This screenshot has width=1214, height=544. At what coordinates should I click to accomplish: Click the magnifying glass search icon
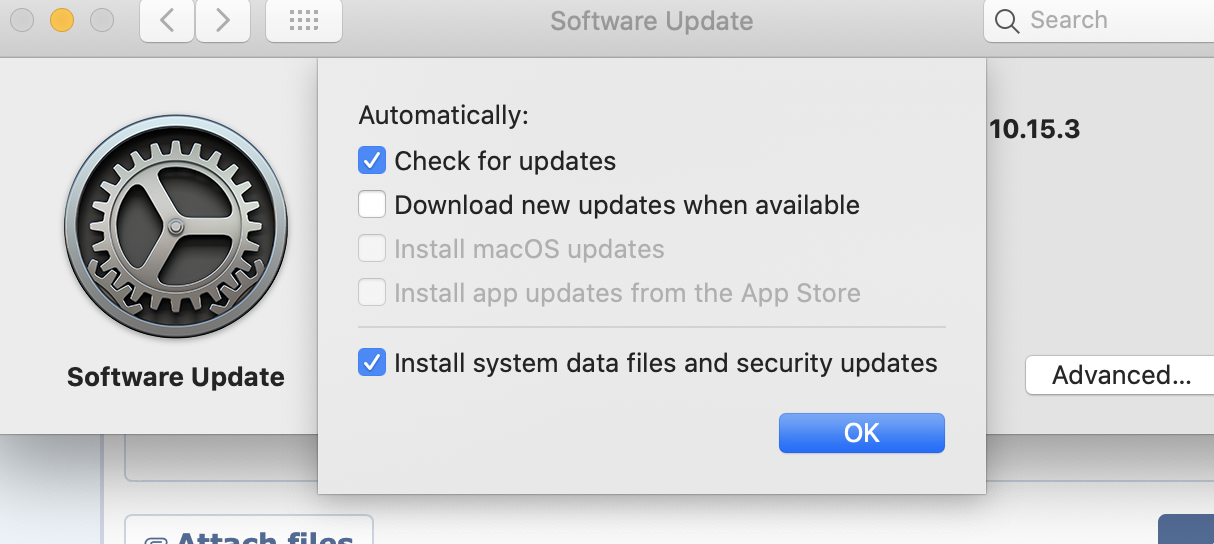1007,21
